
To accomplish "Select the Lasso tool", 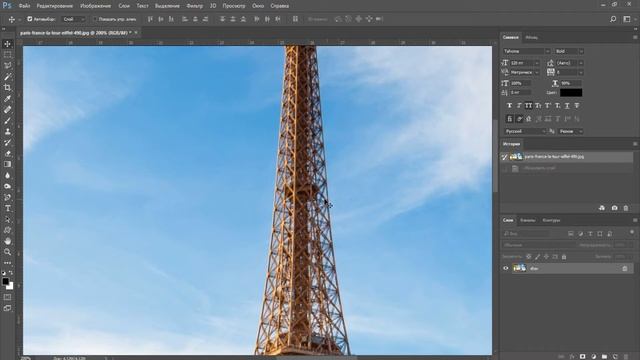I will point(7,66).
